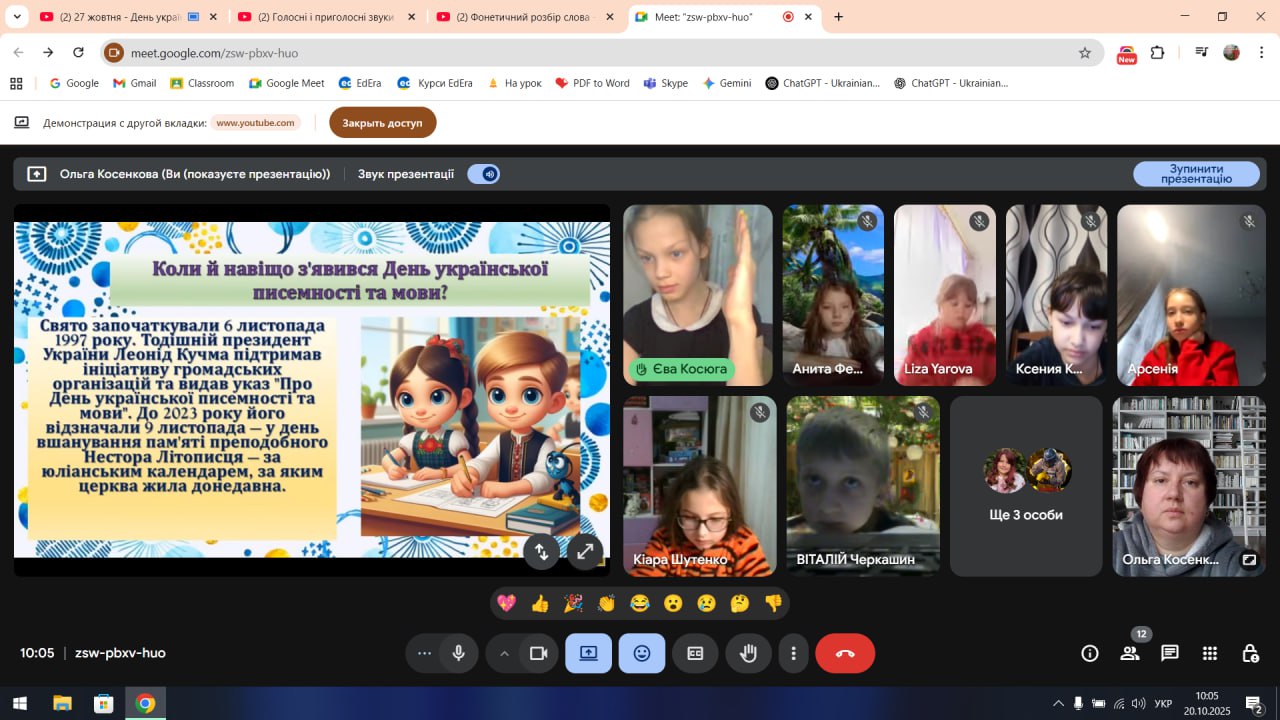Expand the presentation to full screen
This screenshot has height=720, width=1280.
pyautogui.click(x=585, y=551)
